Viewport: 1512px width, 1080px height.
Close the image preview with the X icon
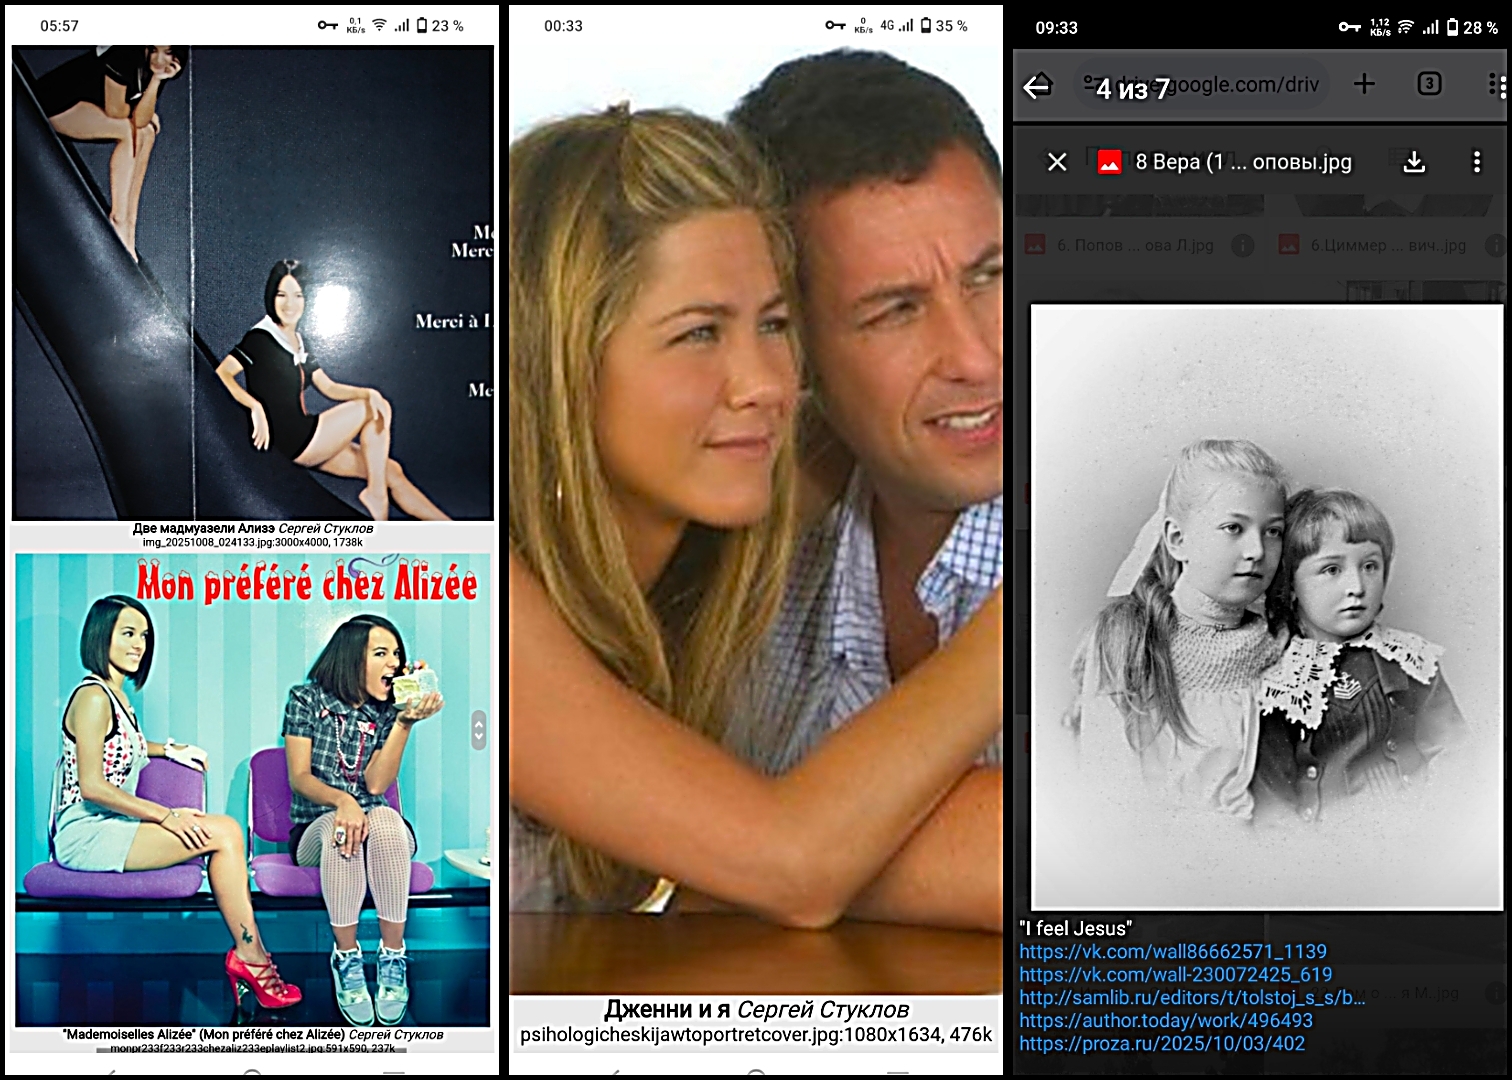[1057, 162]
